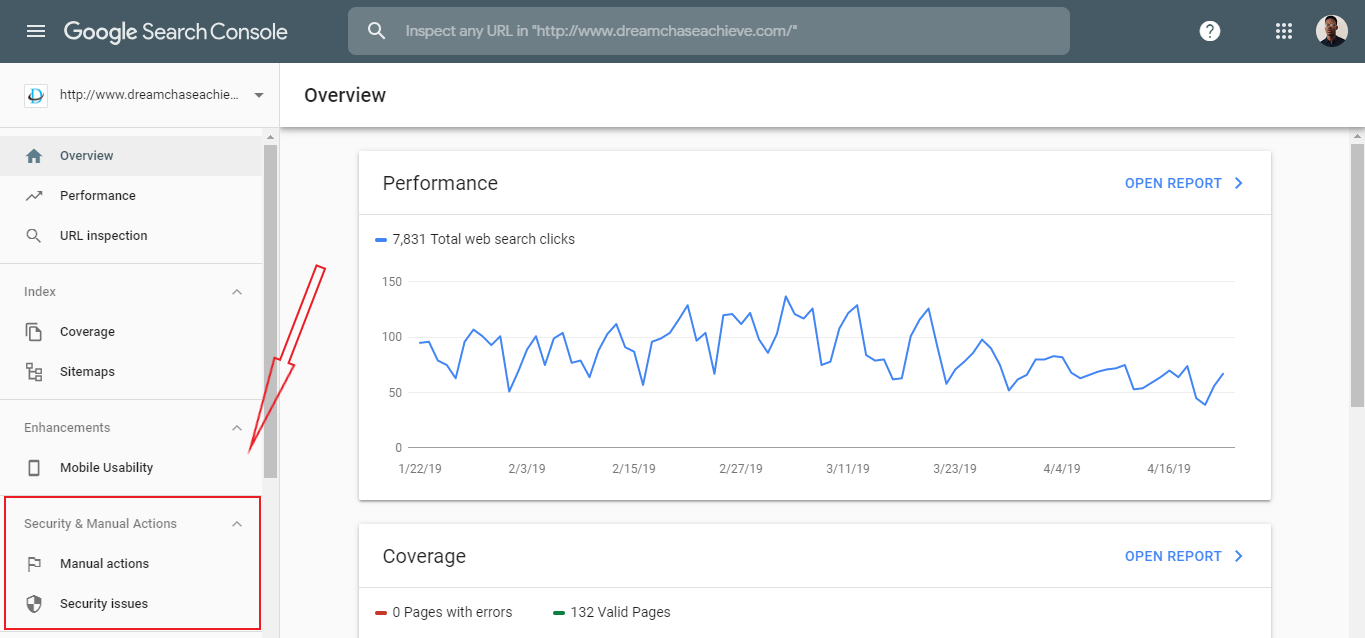The height and width of the screenshot is (638, 1365).
Task: Click the Security issues shield icon
Action: point(34,604)
